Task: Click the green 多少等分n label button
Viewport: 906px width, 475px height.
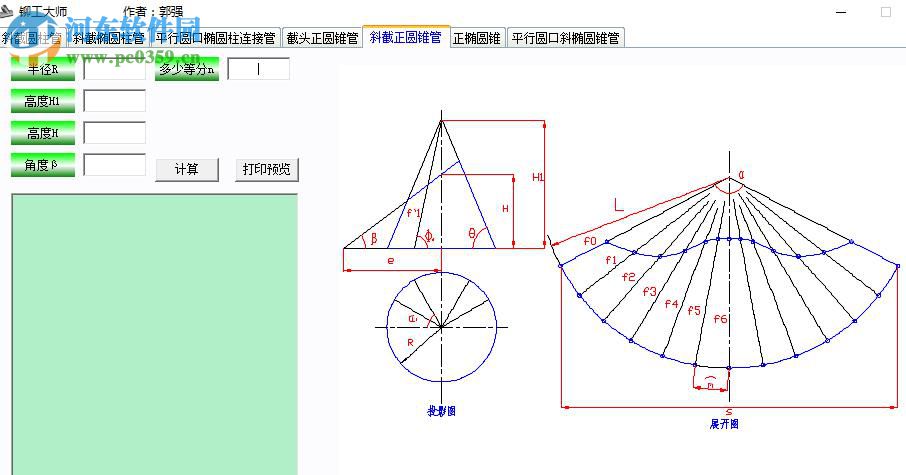Action: click(187, 69)
